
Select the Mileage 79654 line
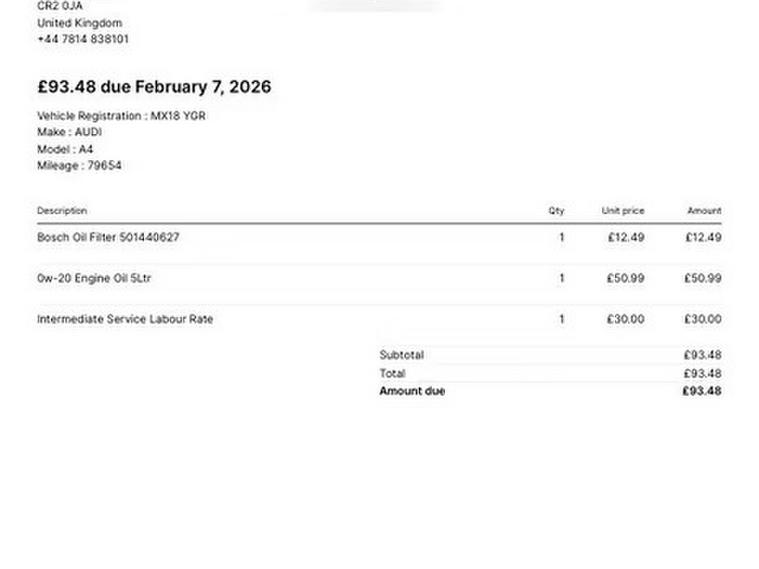point(79,166)
